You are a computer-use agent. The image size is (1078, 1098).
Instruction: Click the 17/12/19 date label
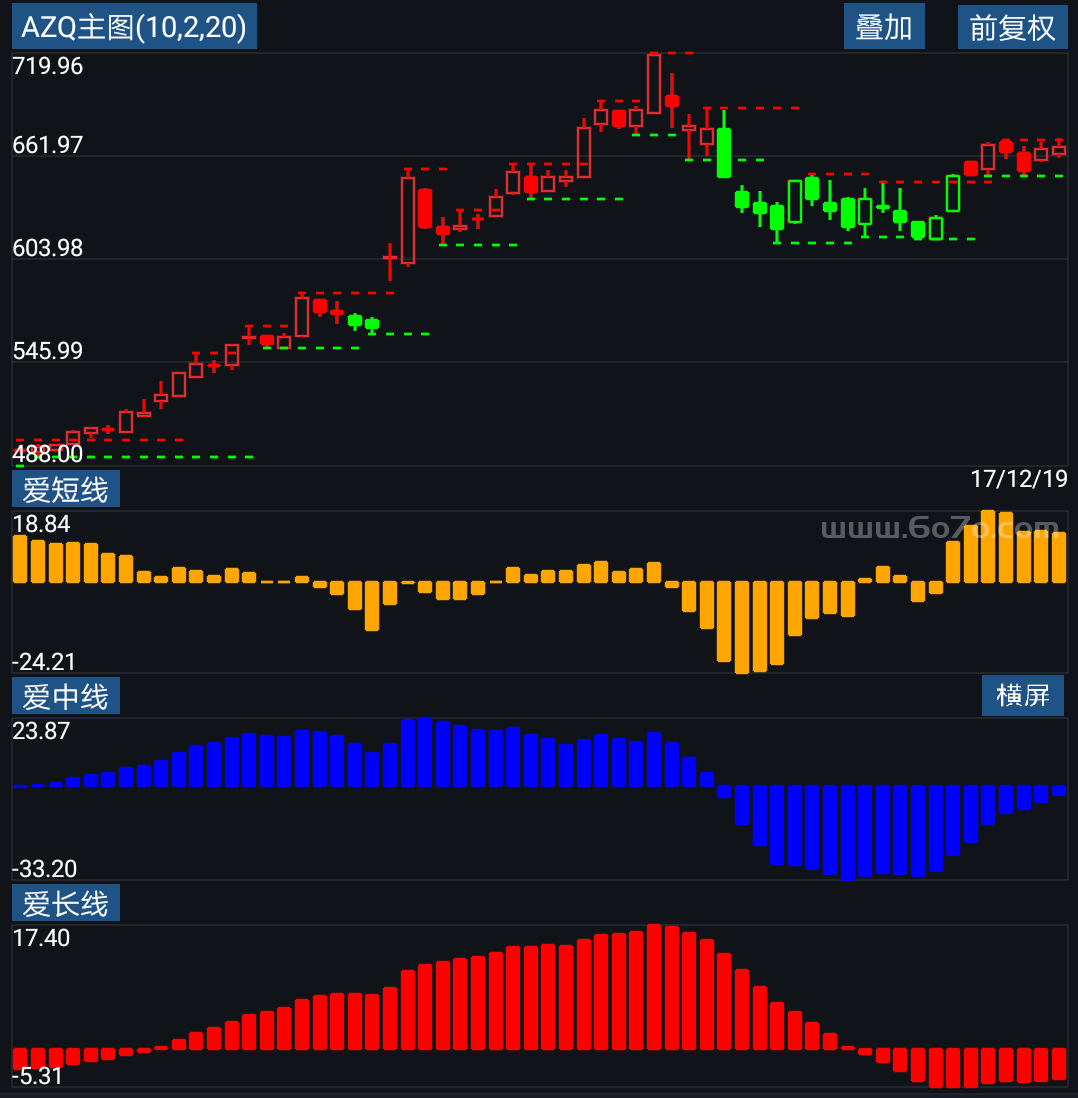(1018, 479)
